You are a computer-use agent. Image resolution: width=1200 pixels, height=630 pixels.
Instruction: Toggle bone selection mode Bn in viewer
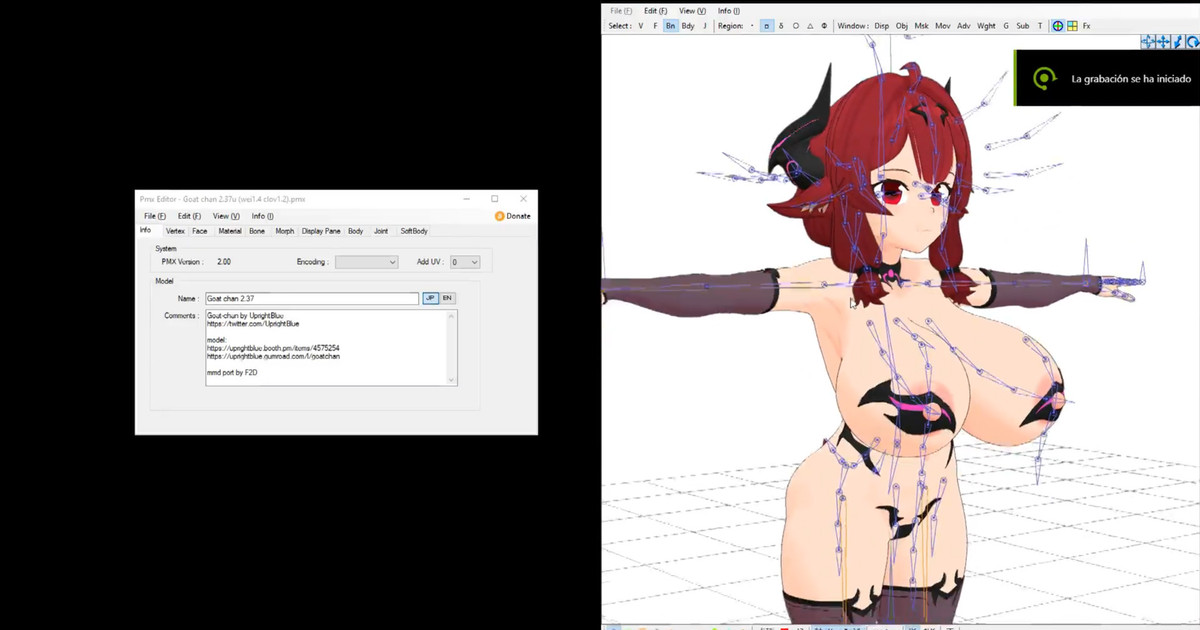pyautogui.click(x=671, y=26)
